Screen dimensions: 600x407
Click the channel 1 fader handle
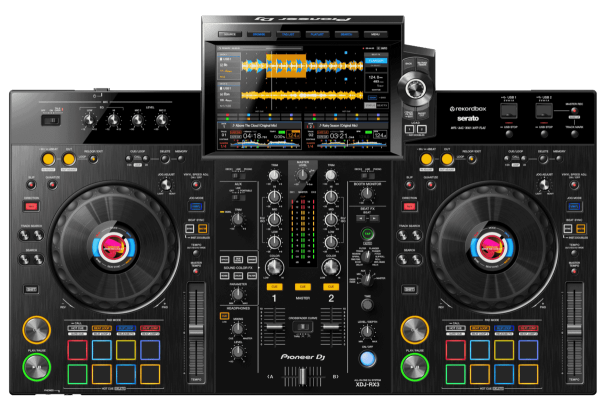pos(274,327)
